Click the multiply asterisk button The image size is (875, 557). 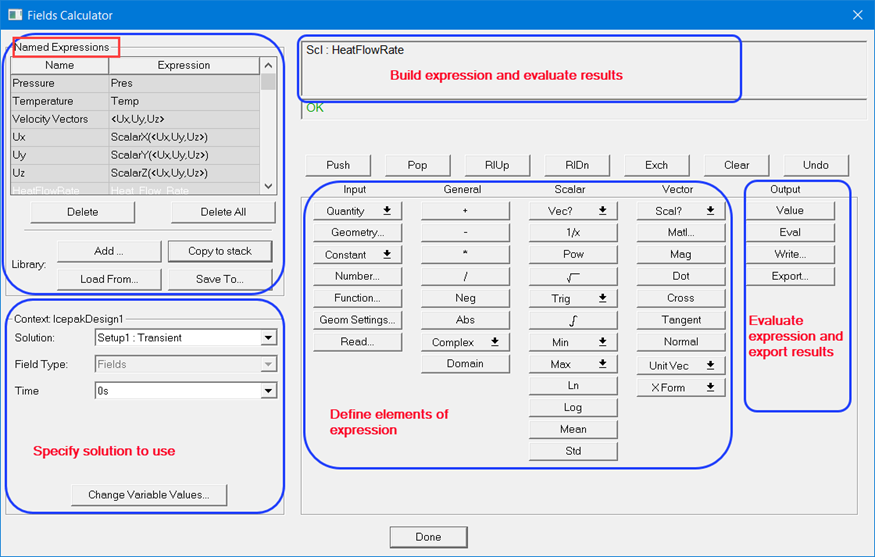coord(465,255)
